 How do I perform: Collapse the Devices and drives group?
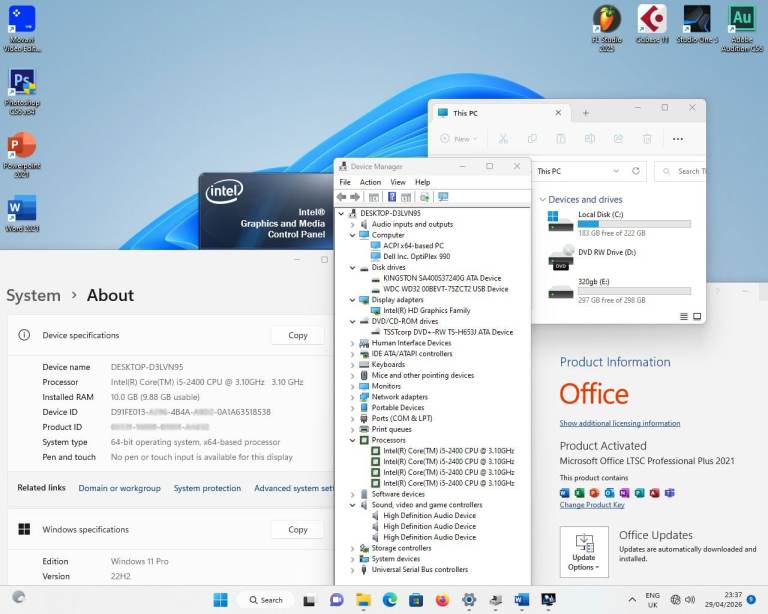click(x=543, y=200)
